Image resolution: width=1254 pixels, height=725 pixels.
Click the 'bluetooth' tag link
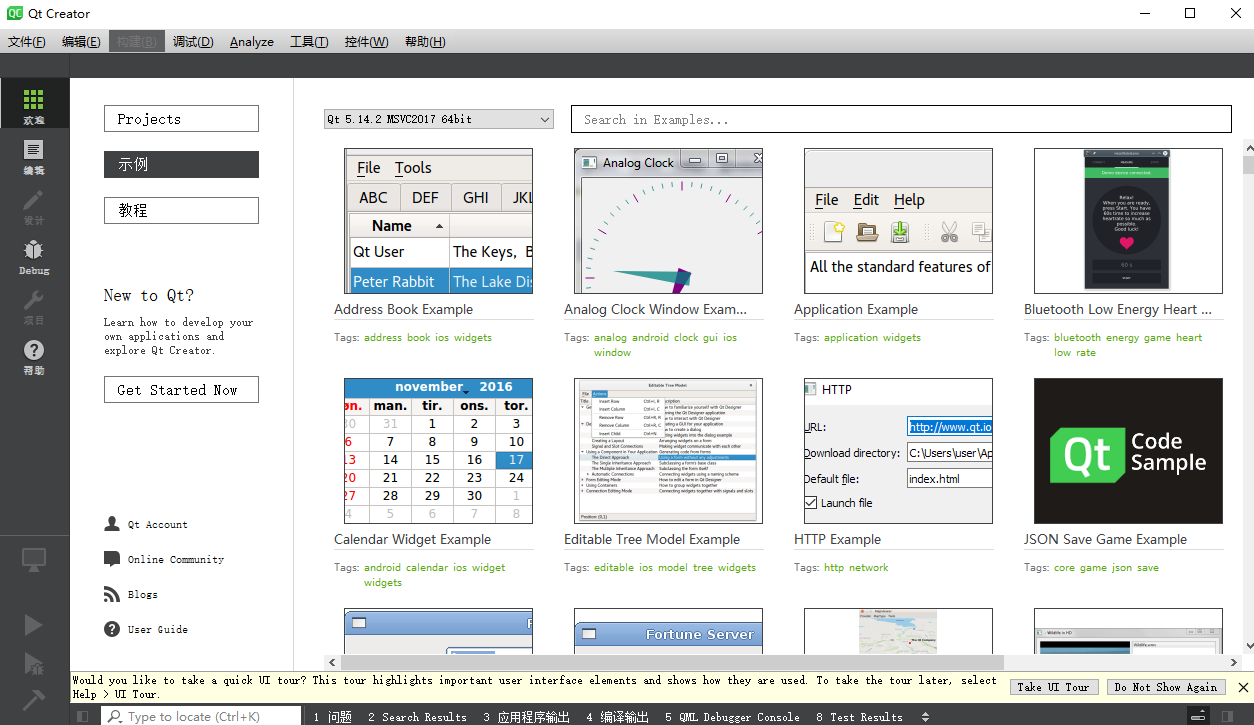click(1077, 337)
